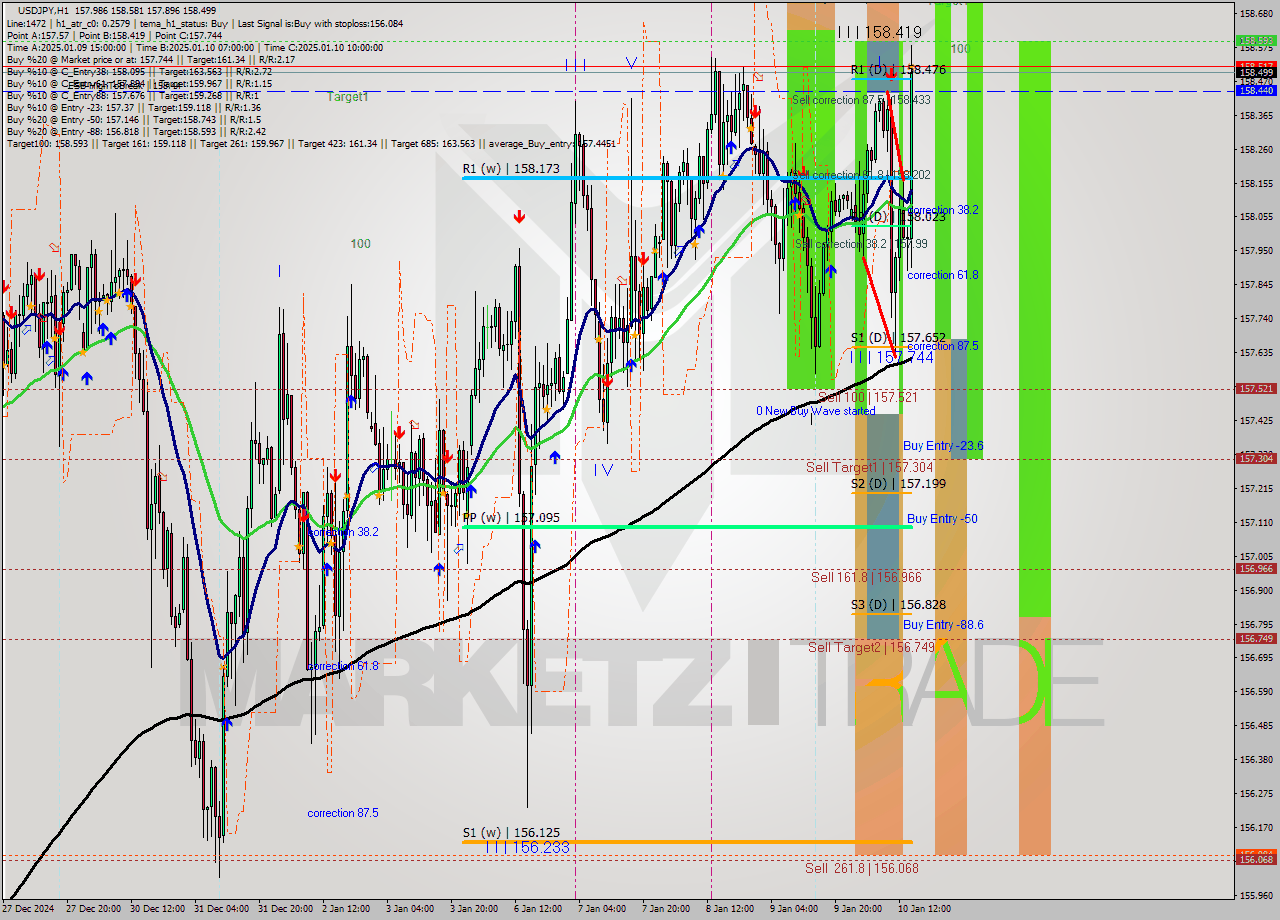Image resolution: width=1280 pixels, height=920 pixels.
Task: Click the '30 Dec 12:00' time axis label
Action: point(156,909)
